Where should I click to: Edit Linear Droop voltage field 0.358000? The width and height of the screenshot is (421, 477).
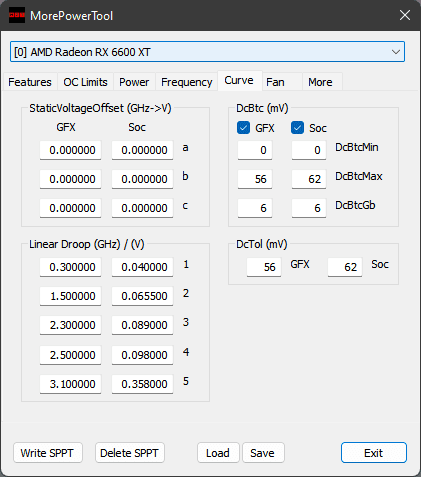(x=142, y=384)
